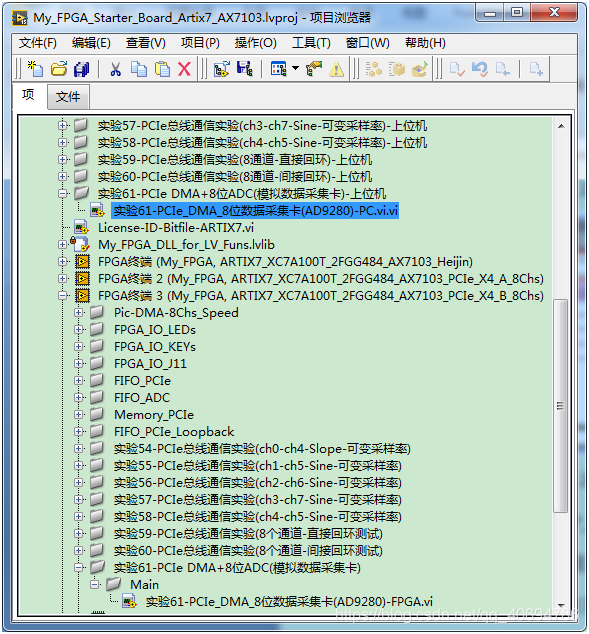589x634 pixels.
Task: Click the Resolve conflicts toolbar icon
Action: pyautogui.click(x=314, y=69)
